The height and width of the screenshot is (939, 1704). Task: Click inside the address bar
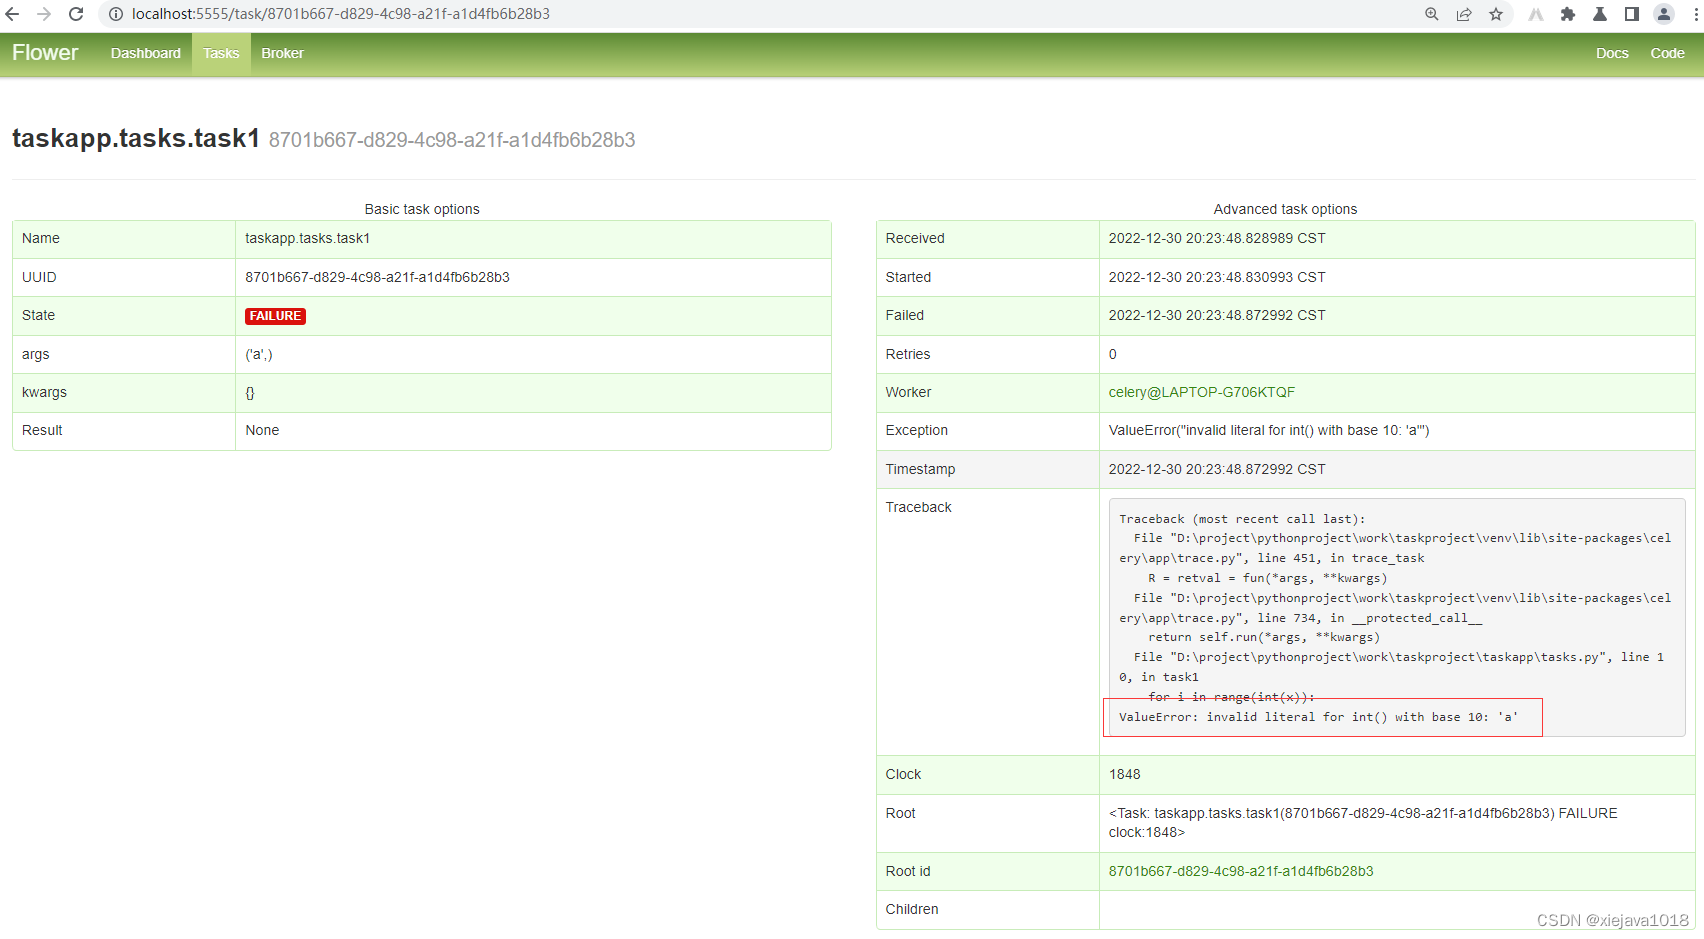pos(400,14)
